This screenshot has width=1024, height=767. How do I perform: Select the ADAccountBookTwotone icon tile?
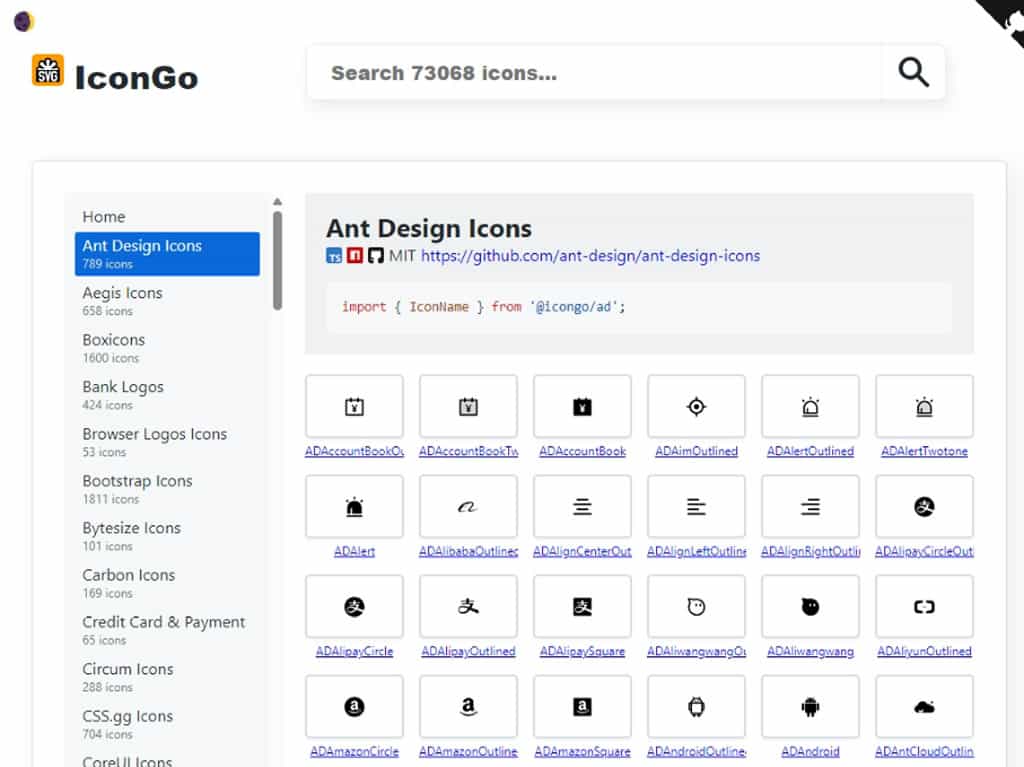[468, 406]
